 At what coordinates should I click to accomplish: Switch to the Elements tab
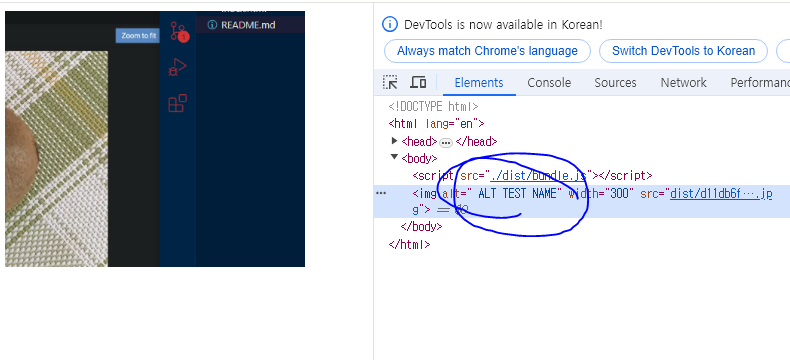[479, 83]
